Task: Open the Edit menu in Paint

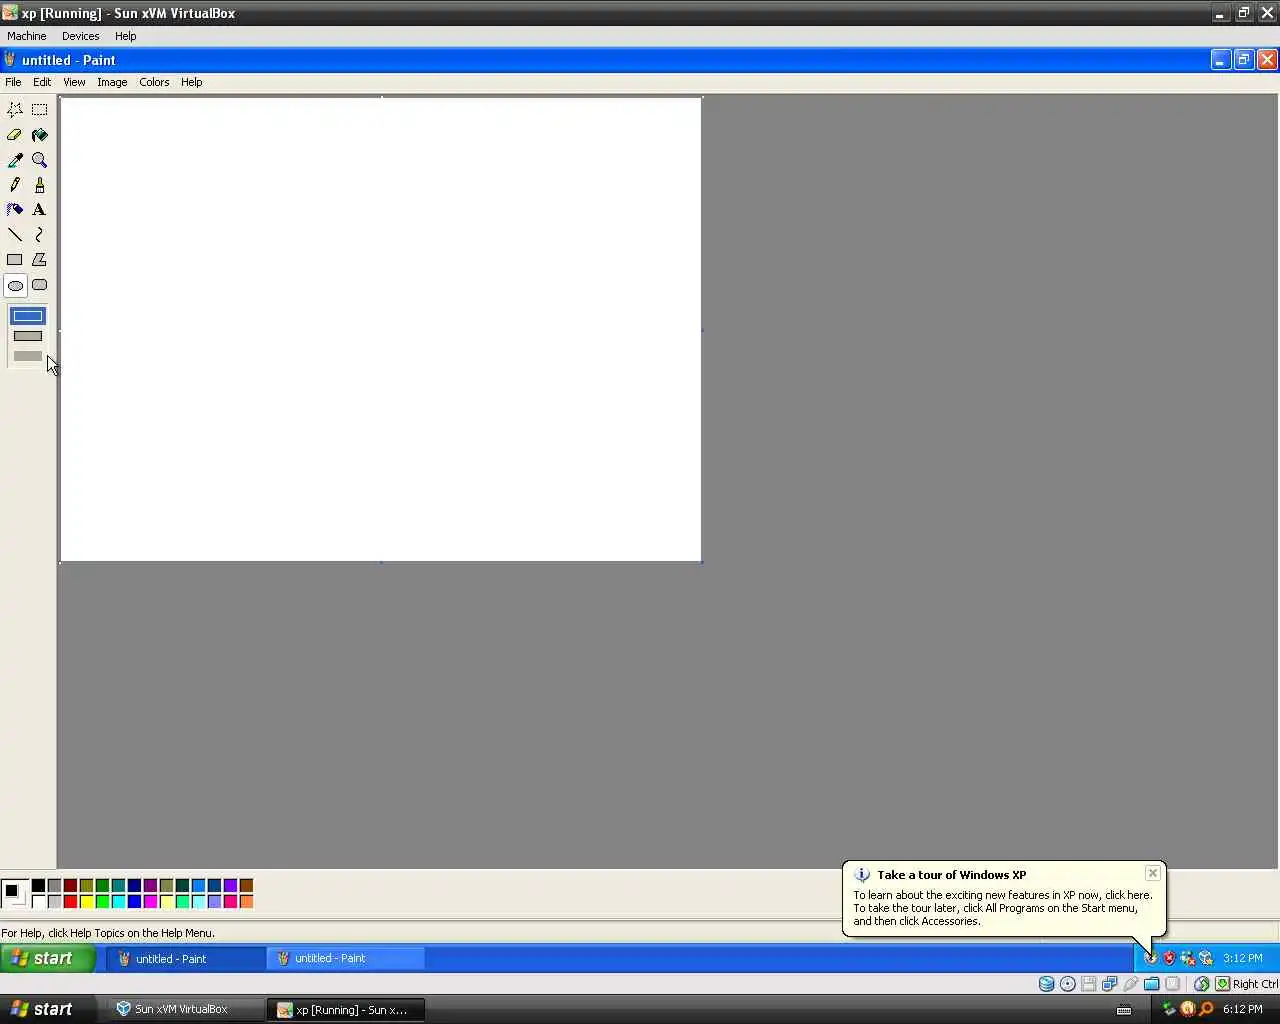Action: (42, 82)
